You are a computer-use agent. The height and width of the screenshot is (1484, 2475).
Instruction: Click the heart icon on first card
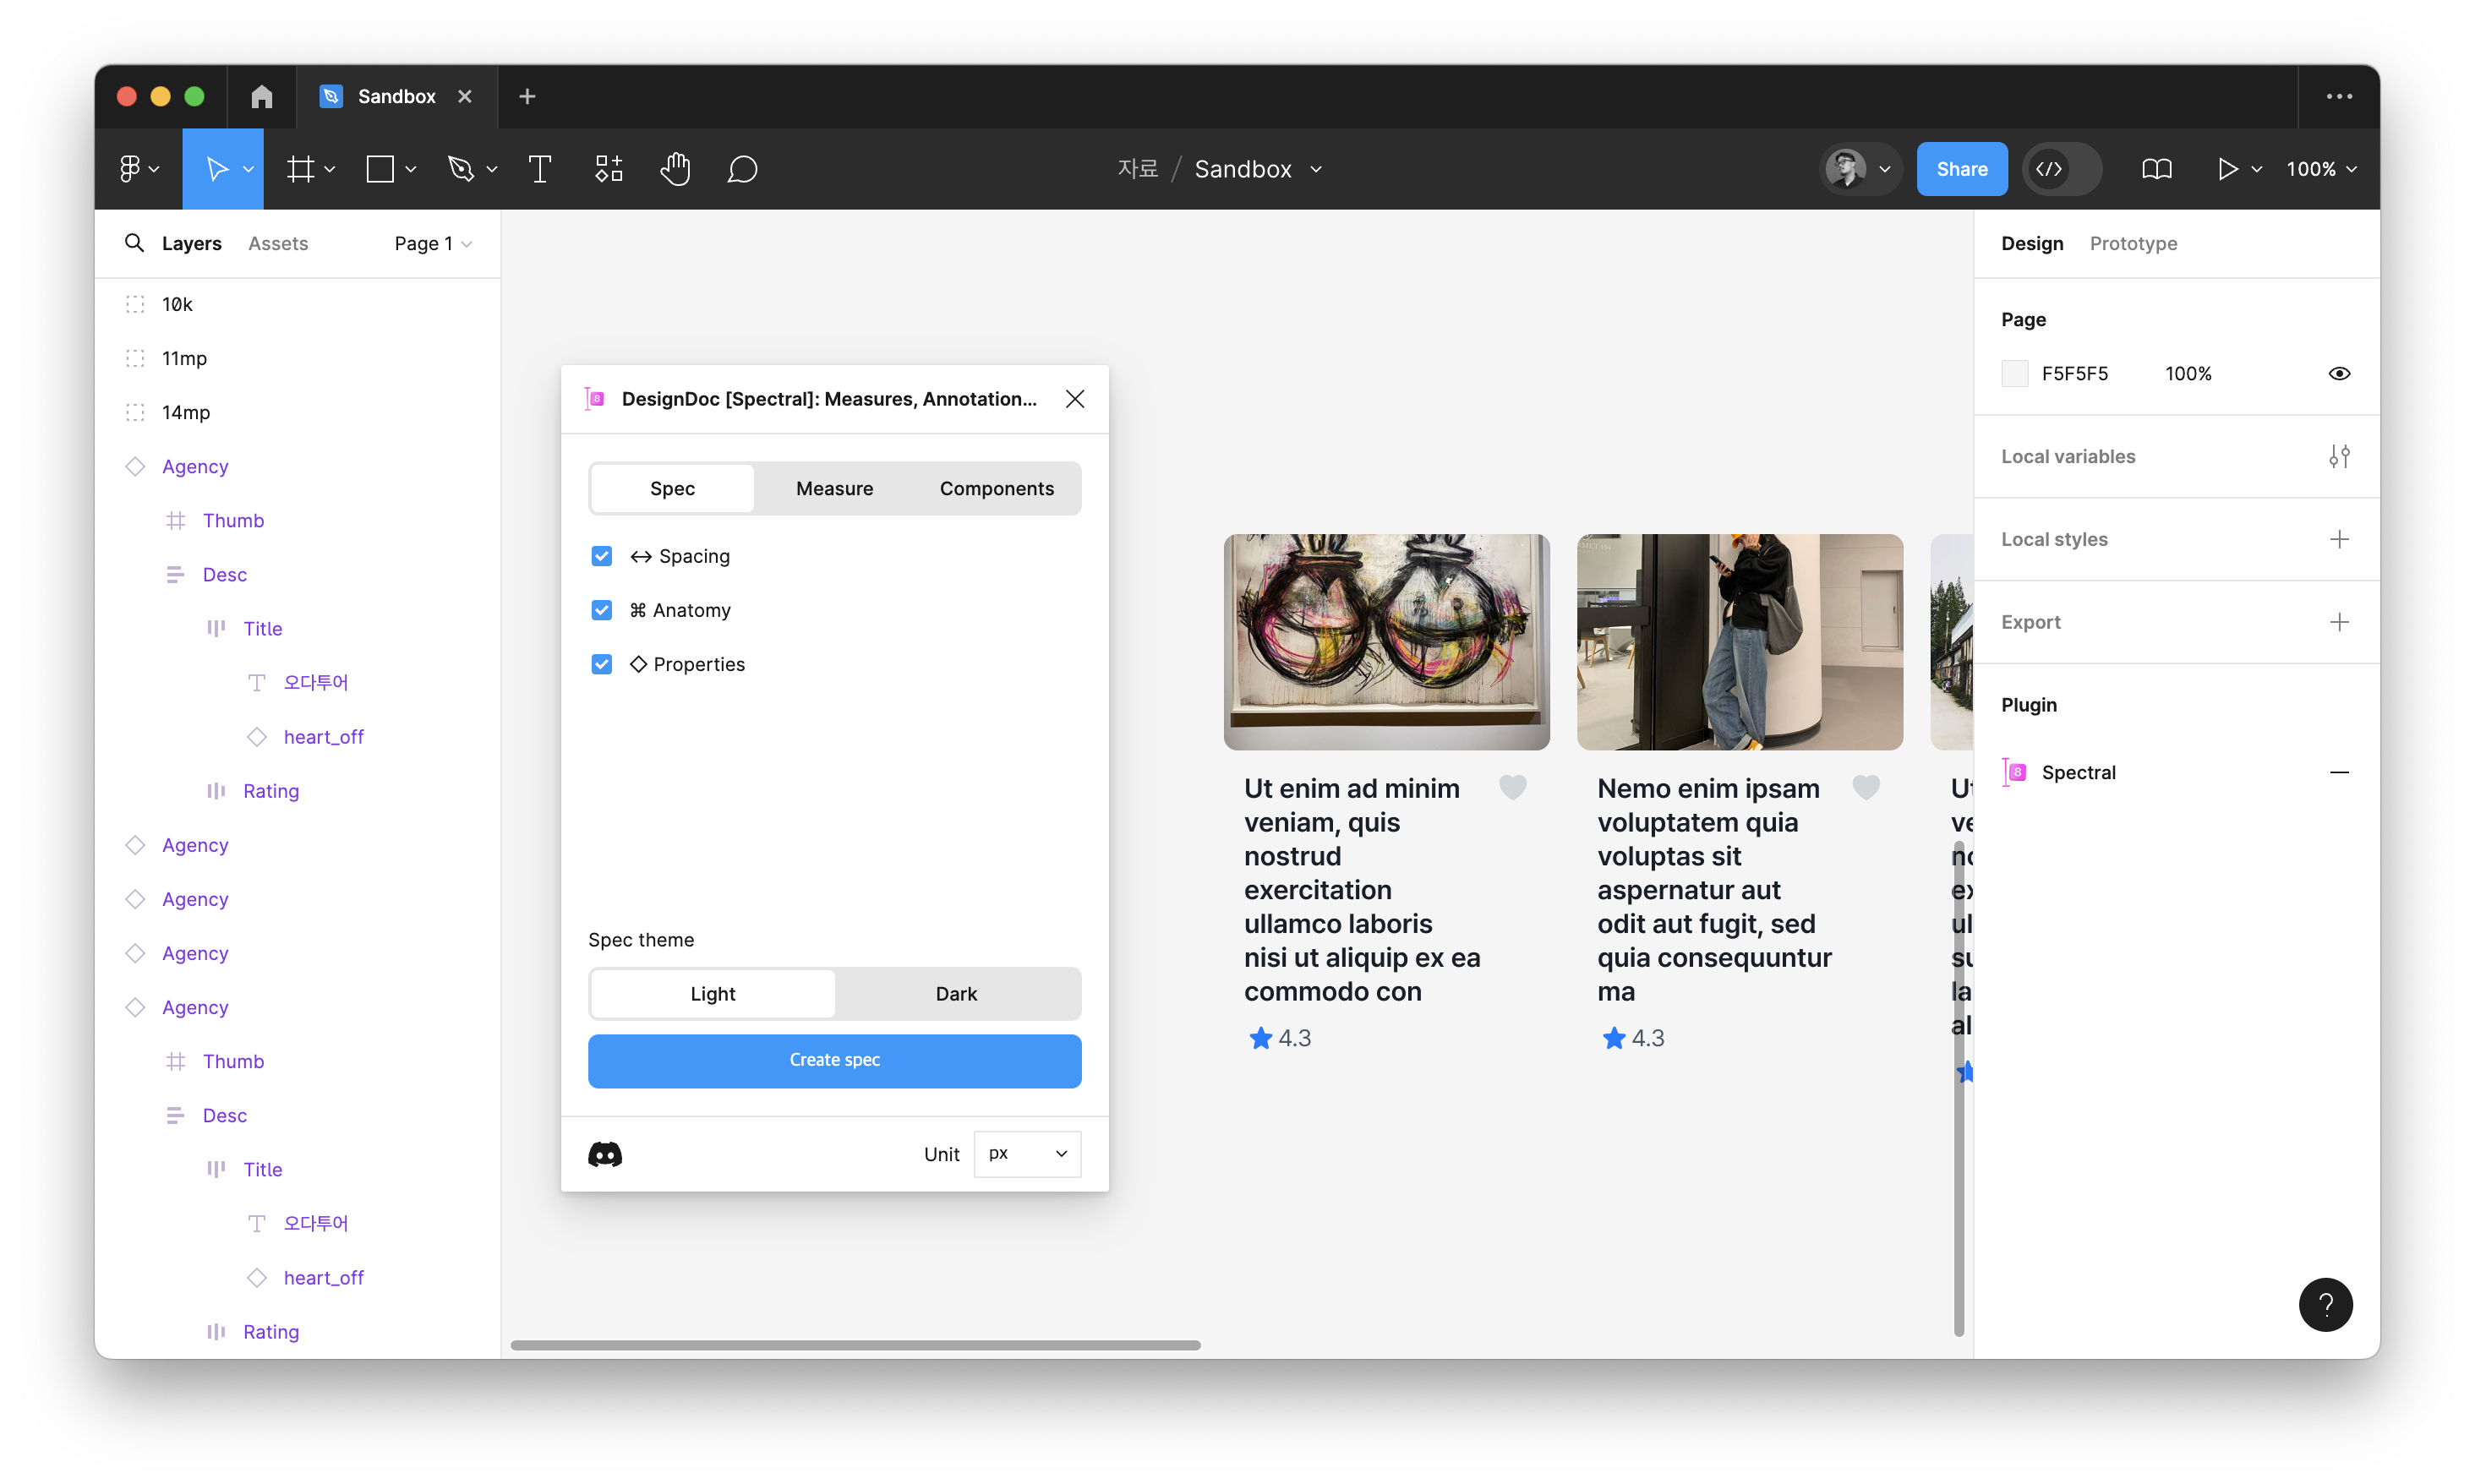click(1512, 788)
